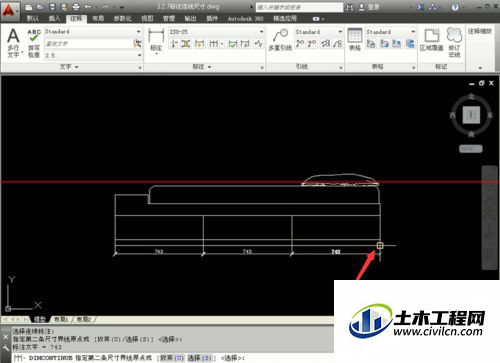Click the fourth small leader icon
500x363 pixels.
338,44
